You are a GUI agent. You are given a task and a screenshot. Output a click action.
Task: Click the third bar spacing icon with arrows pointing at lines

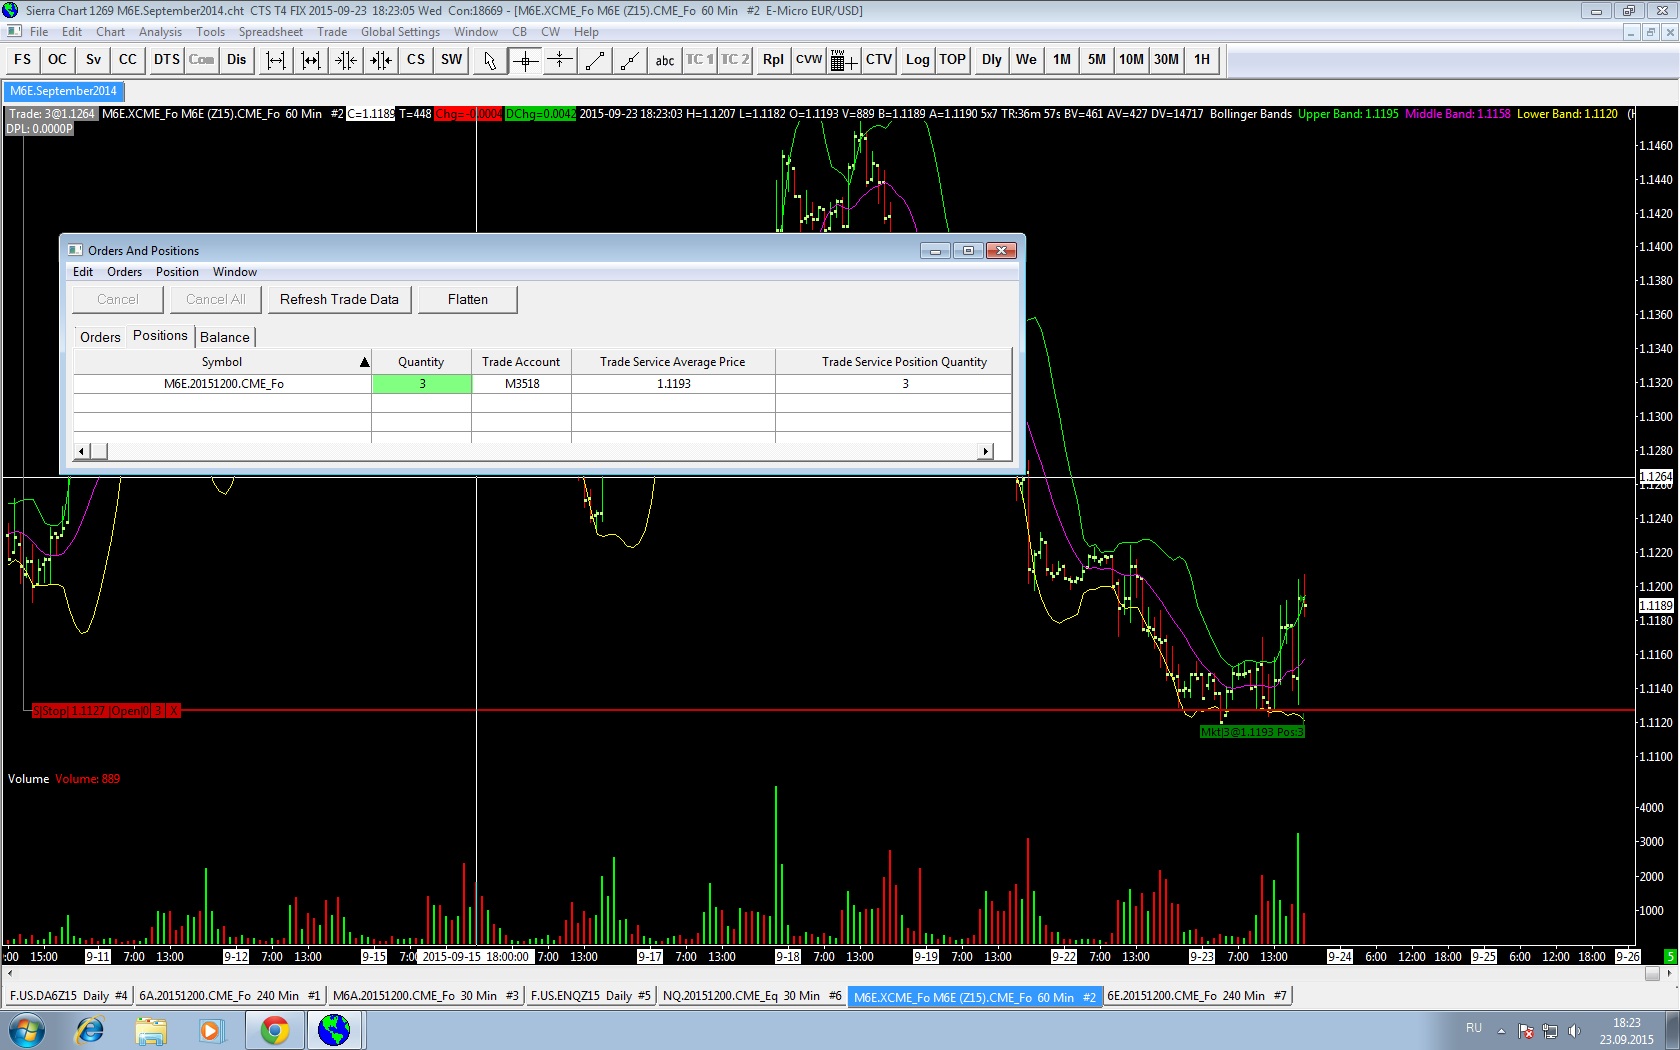tap(346, 60)
